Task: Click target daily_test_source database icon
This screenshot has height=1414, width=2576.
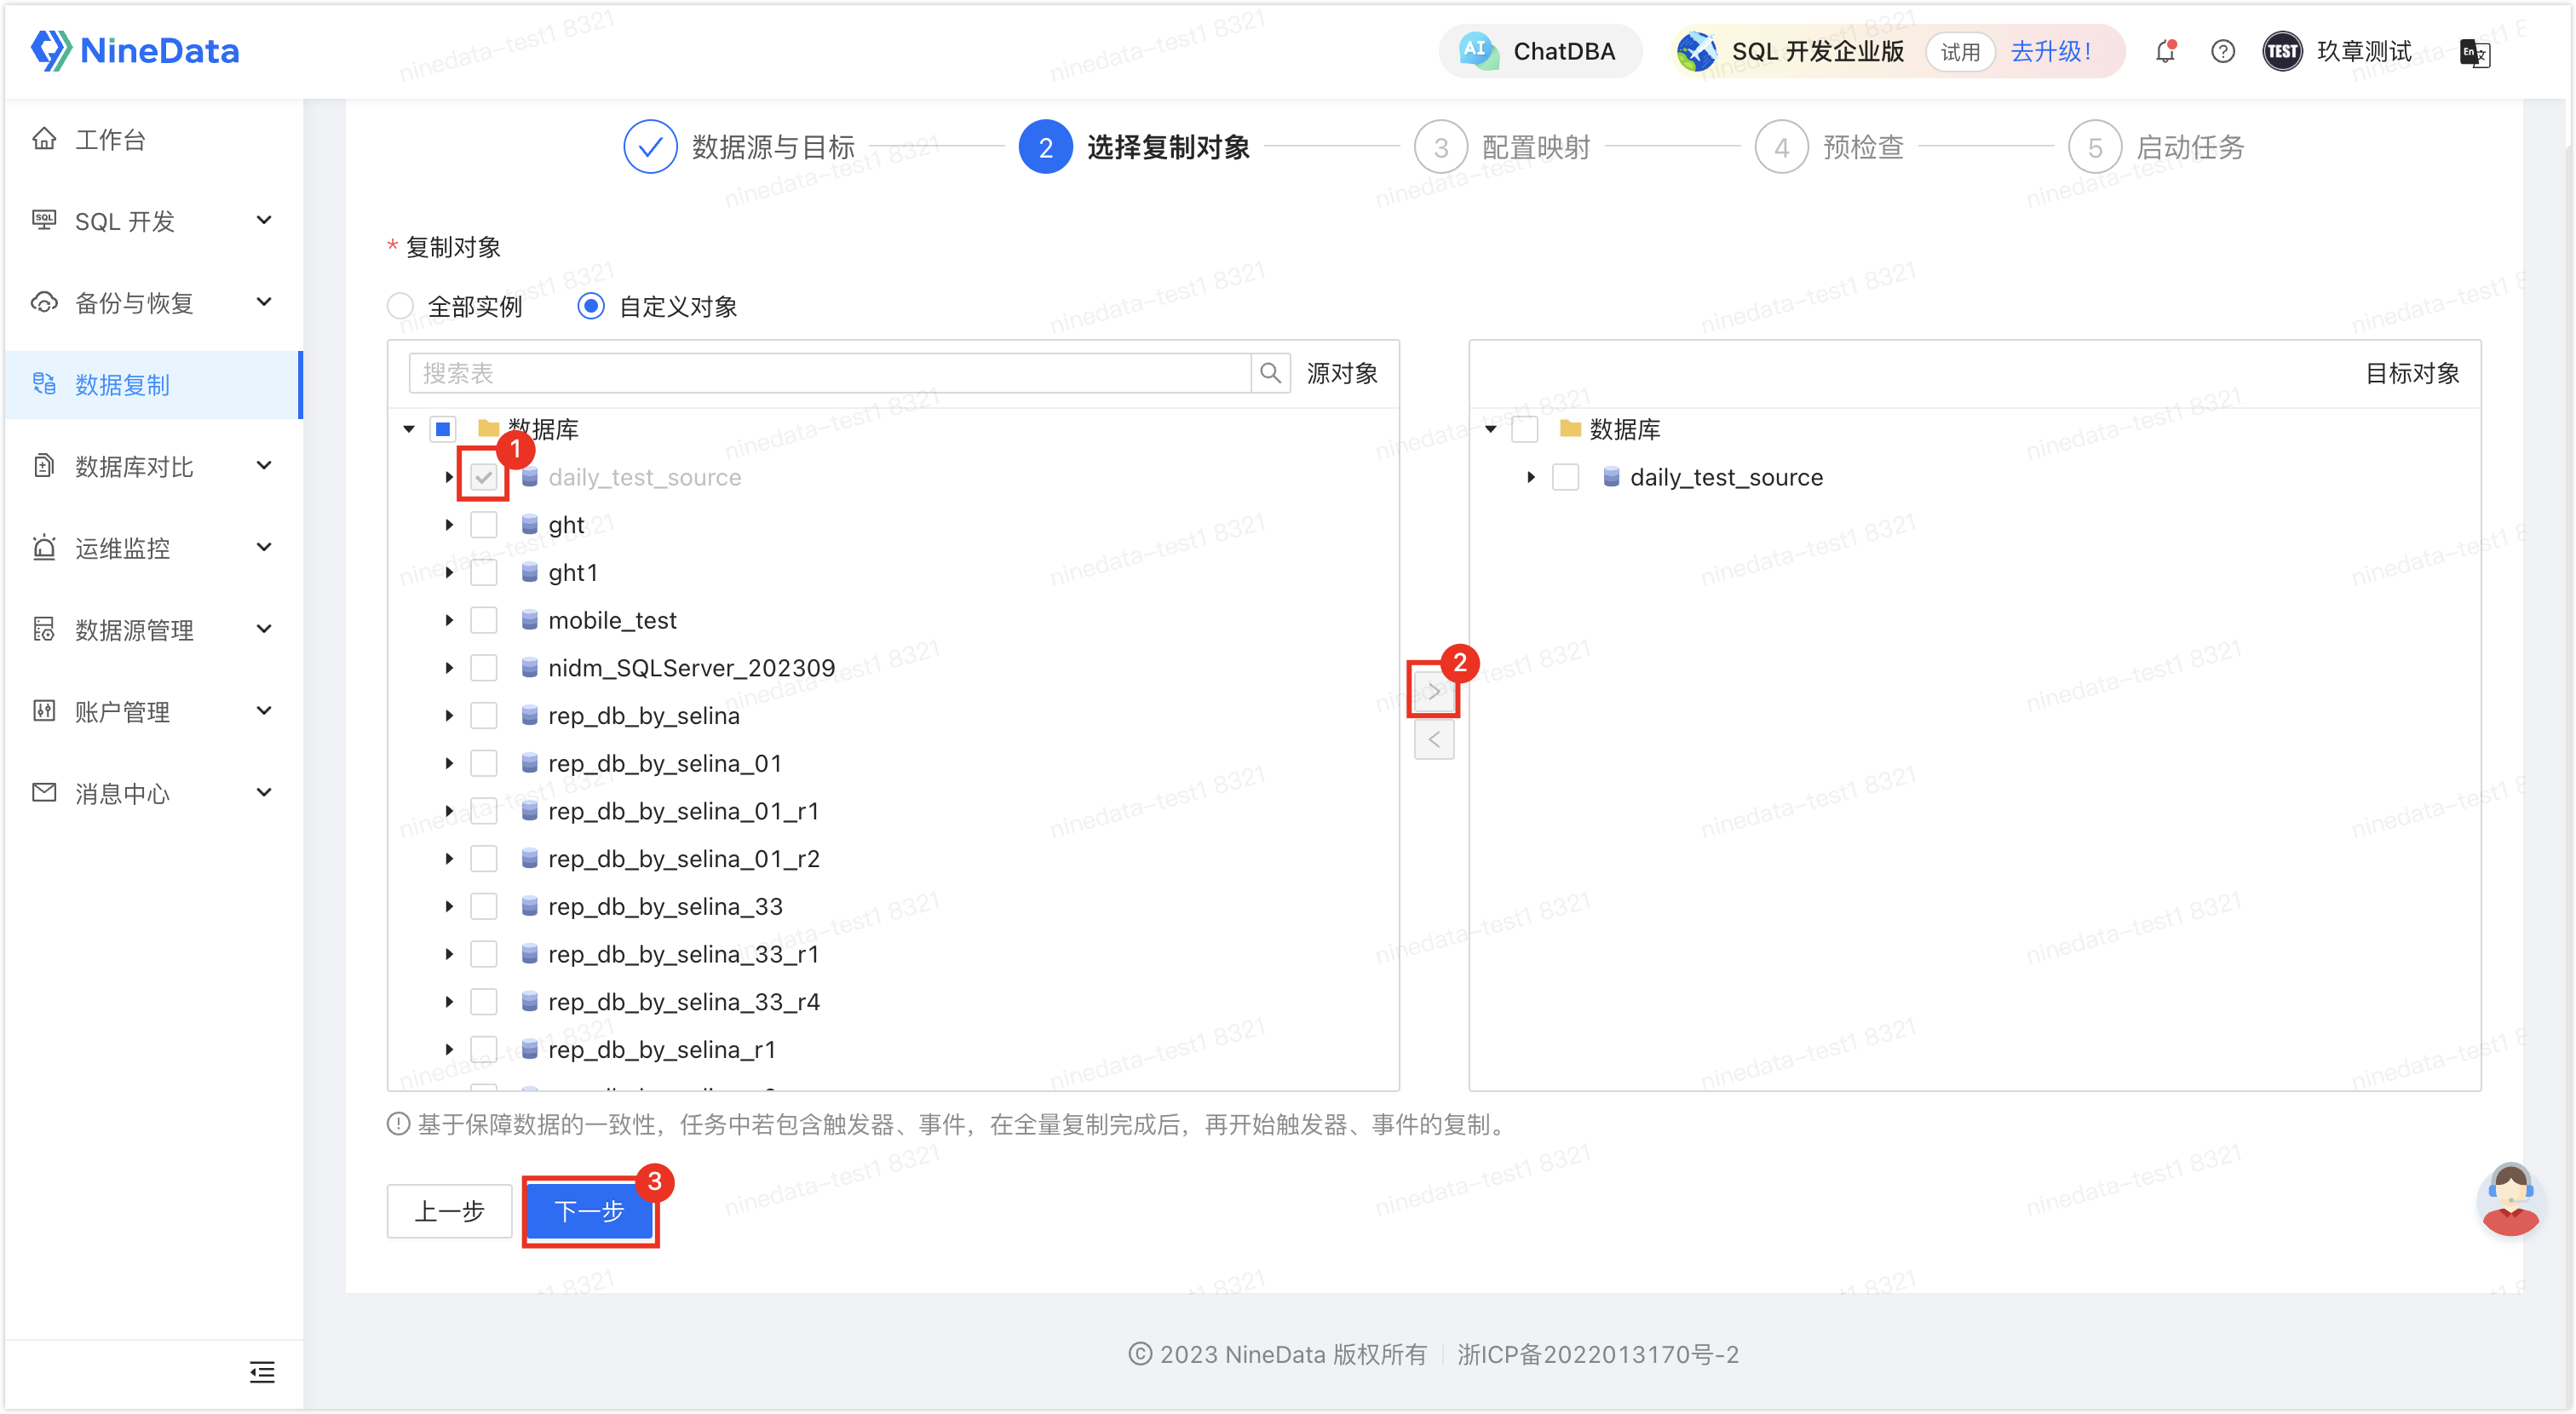Action: pyautogui.click(x=1611, y=477)
